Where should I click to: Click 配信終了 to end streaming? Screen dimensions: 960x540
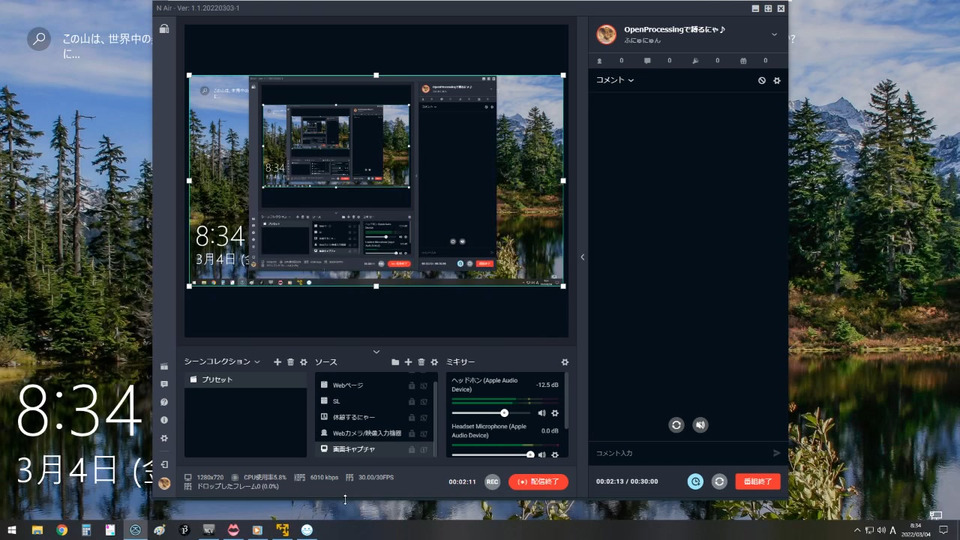pyautogui.click(x=538, y=482)
